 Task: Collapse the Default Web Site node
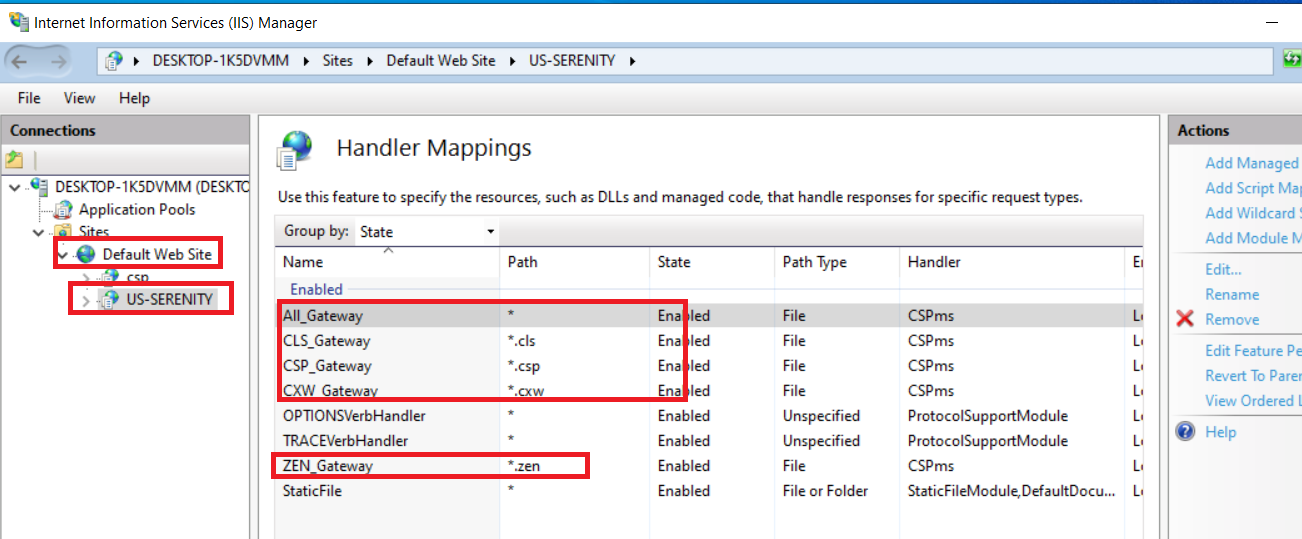[x=62, y=255]
